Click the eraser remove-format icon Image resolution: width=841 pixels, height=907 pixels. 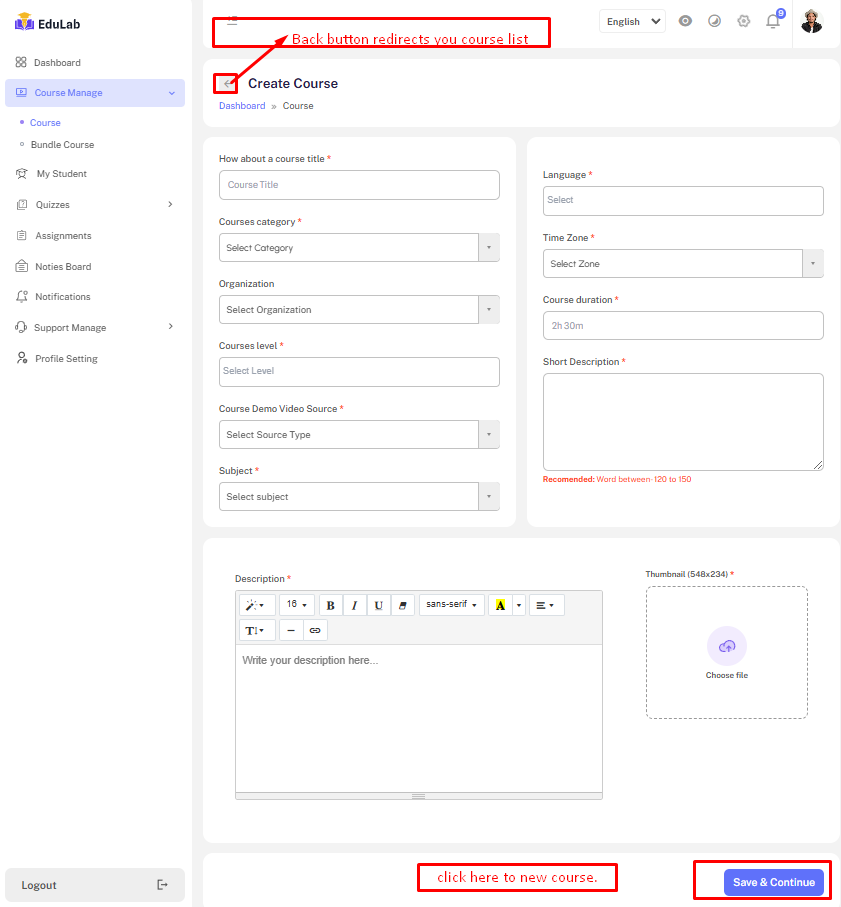click(x=402, y=605)
